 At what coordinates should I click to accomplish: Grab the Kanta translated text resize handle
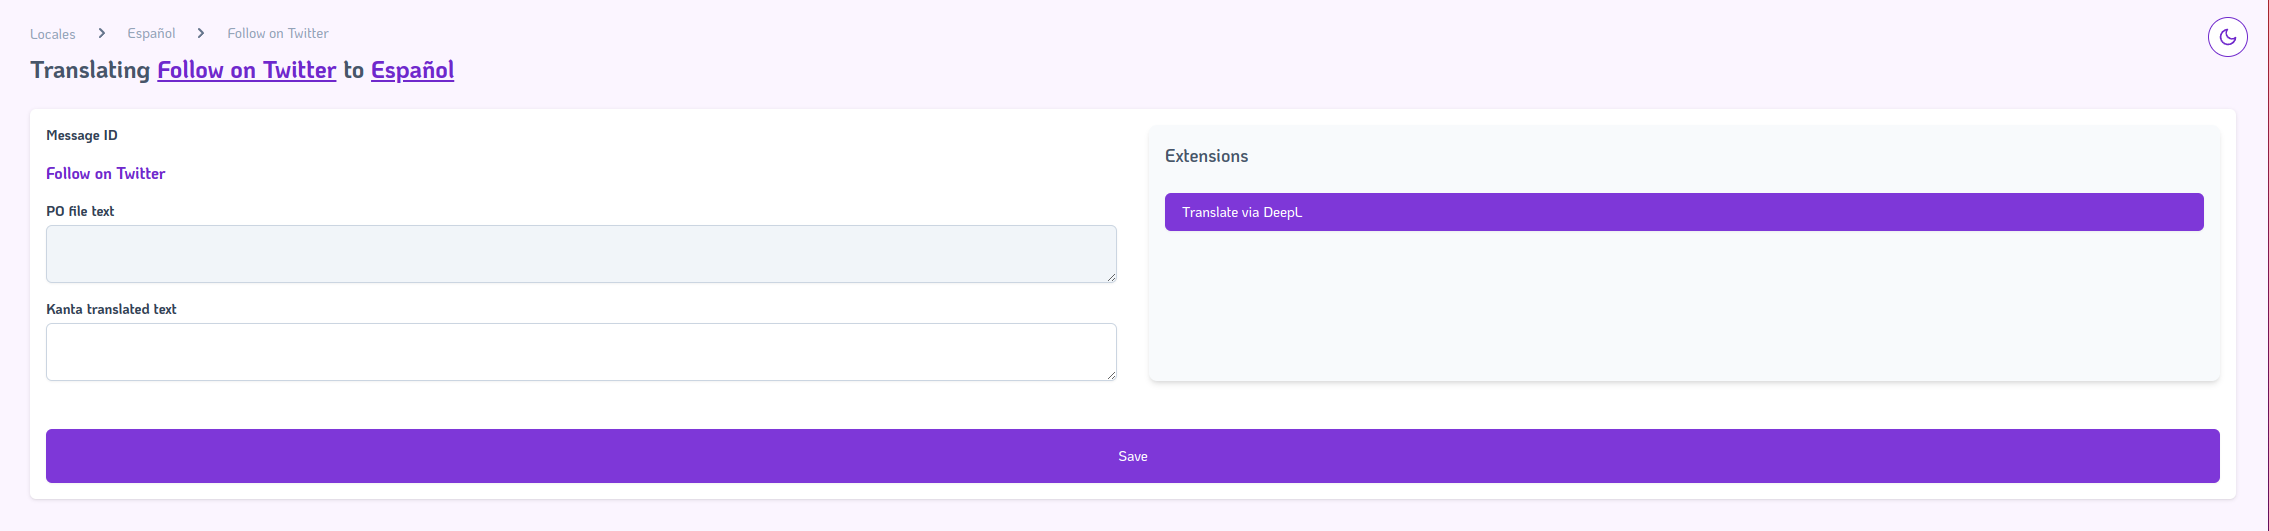click(x=1111, y=375)
